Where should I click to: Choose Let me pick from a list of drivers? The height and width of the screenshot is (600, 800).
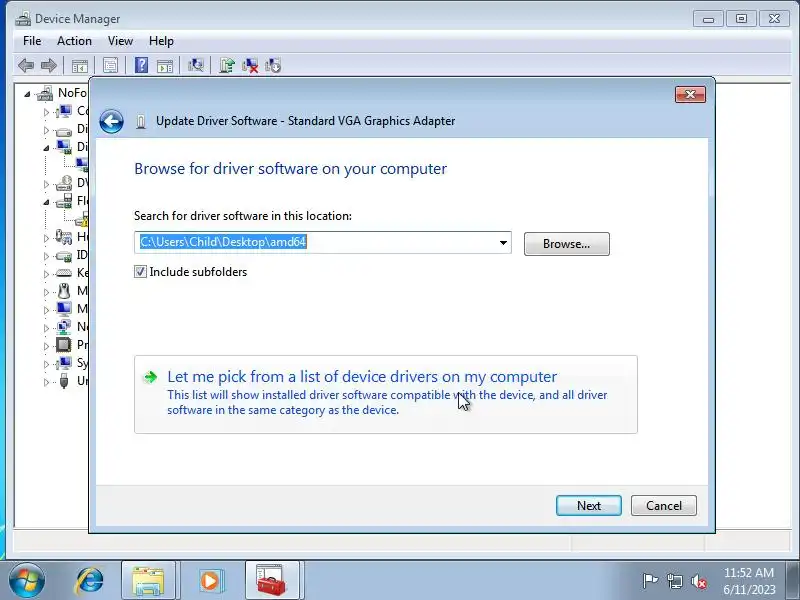[x=386, y=394]
